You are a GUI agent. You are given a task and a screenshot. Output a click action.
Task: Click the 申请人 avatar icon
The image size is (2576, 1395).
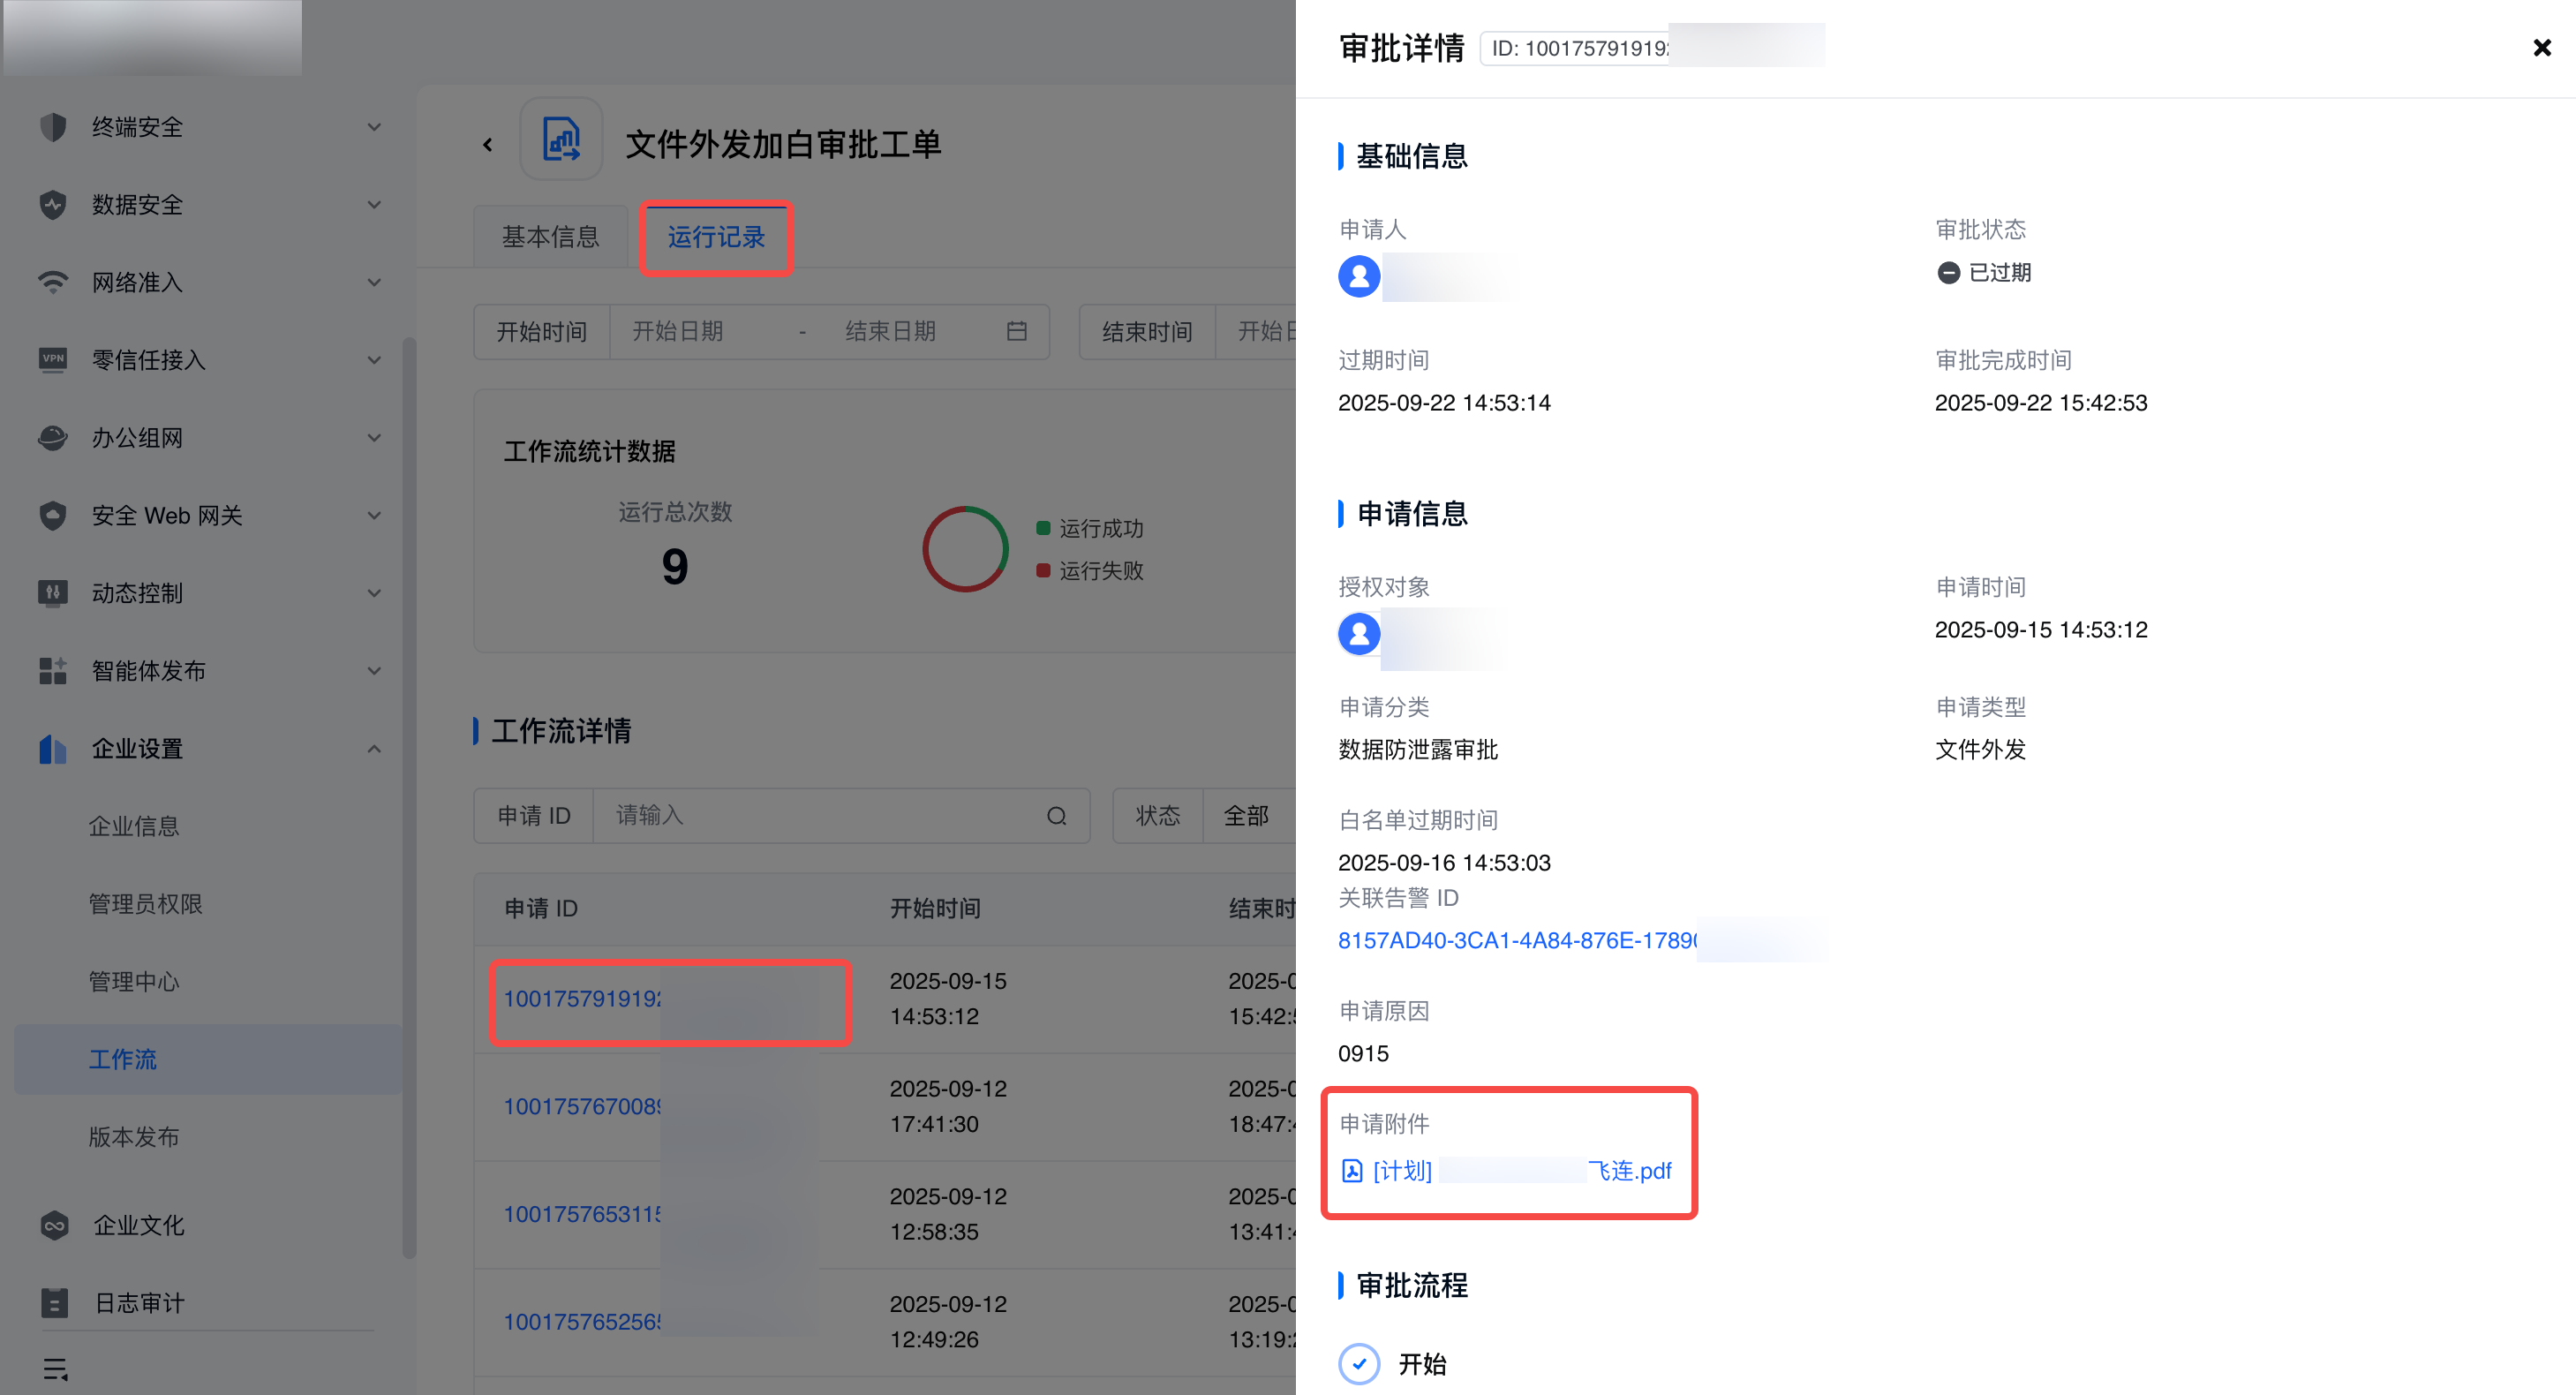tap(1359, 276)
